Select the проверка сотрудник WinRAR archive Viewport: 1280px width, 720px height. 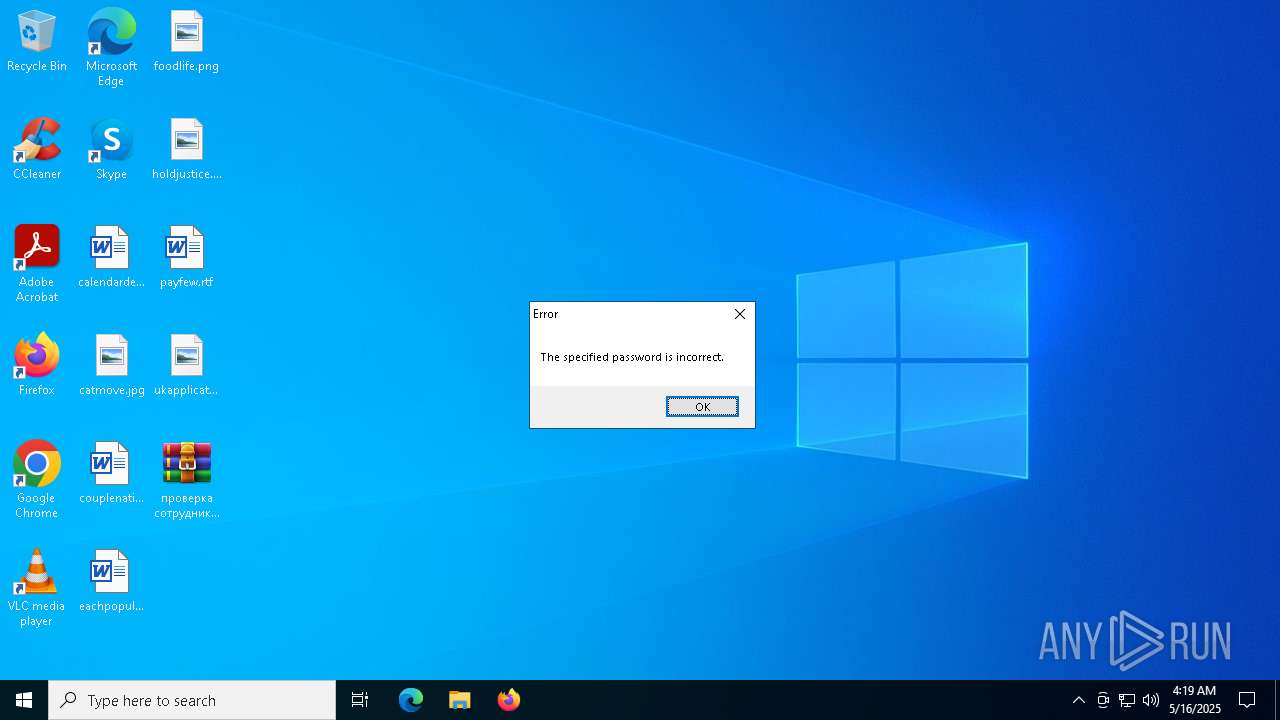click(x=186, y=480)
